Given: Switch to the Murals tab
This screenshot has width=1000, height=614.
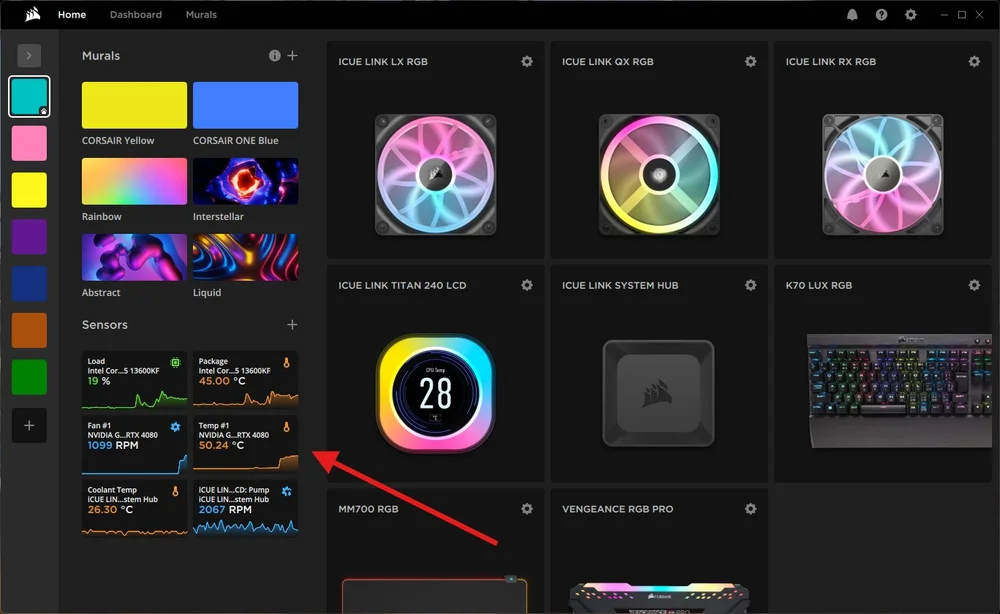Looking at the screenshot, I should (201, 15).
